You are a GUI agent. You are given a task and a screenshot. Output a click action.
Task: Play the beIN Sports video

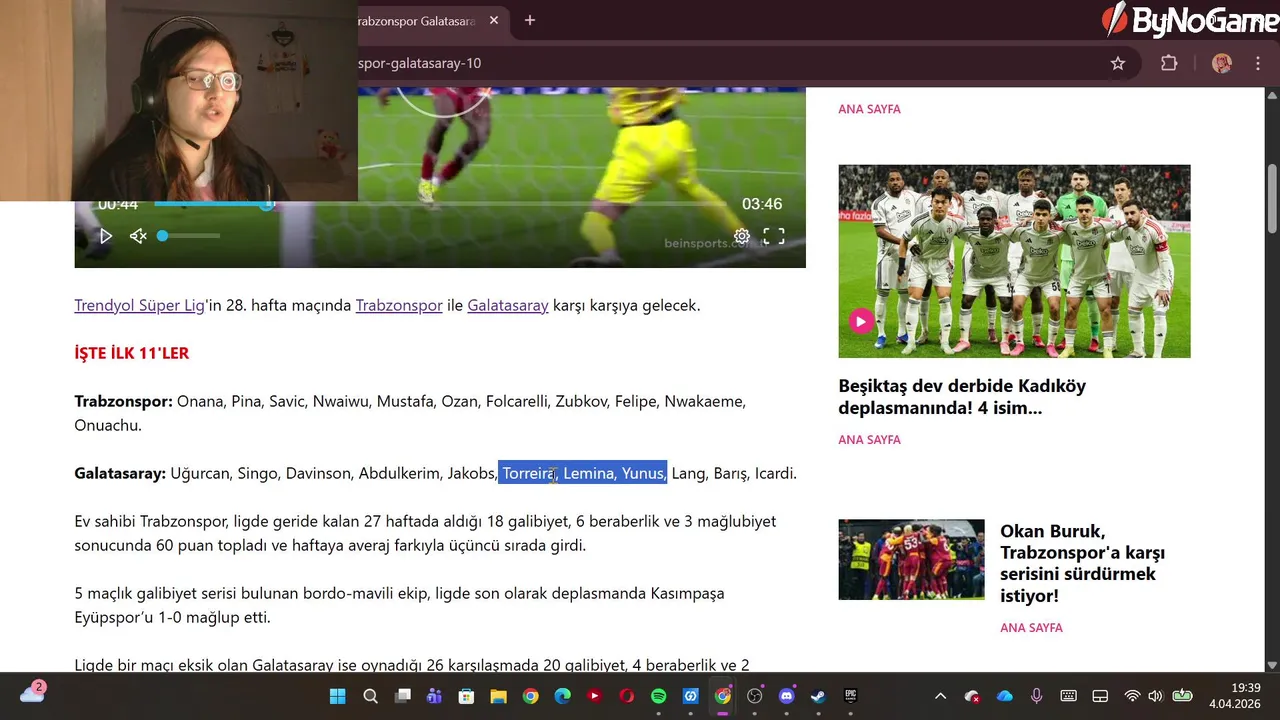click(x=106, y=236)
